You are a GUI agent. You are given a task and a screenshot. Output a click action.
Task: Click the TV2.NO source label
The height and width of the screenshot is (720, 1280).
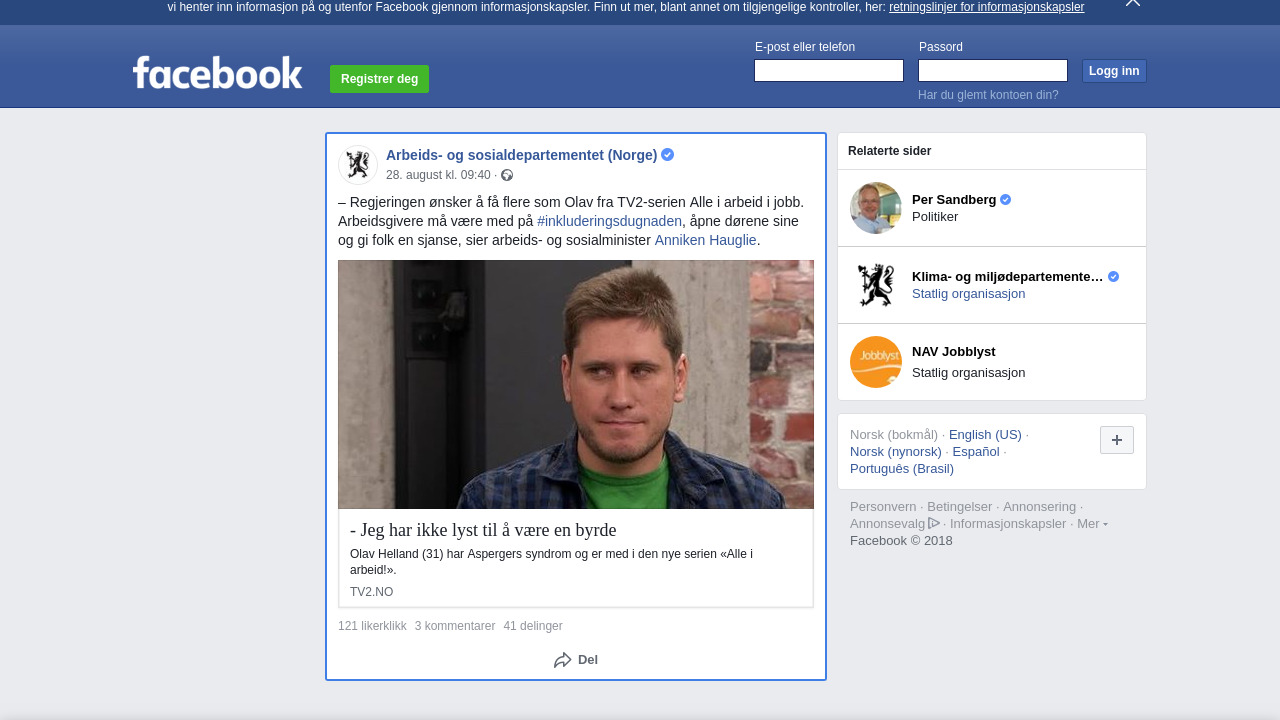pos(371,592)
